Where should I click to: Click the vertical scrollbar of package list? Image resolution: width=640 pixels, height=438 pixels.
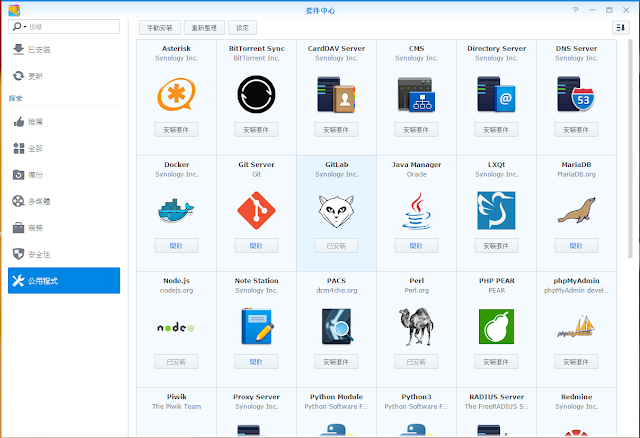click(630, 149)
